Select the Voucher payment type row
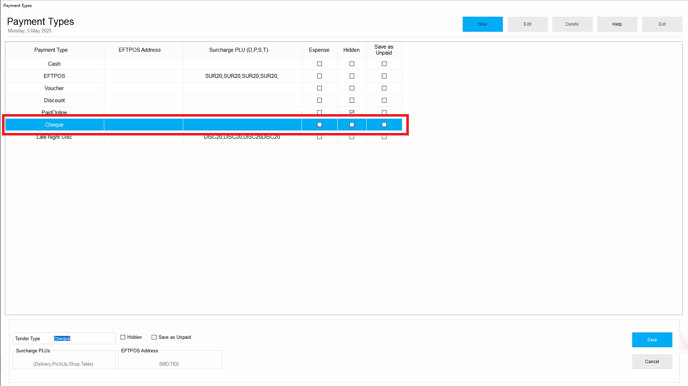Viewport: 688px width, 386px height. pyautogui.click(x=204, y=88)
